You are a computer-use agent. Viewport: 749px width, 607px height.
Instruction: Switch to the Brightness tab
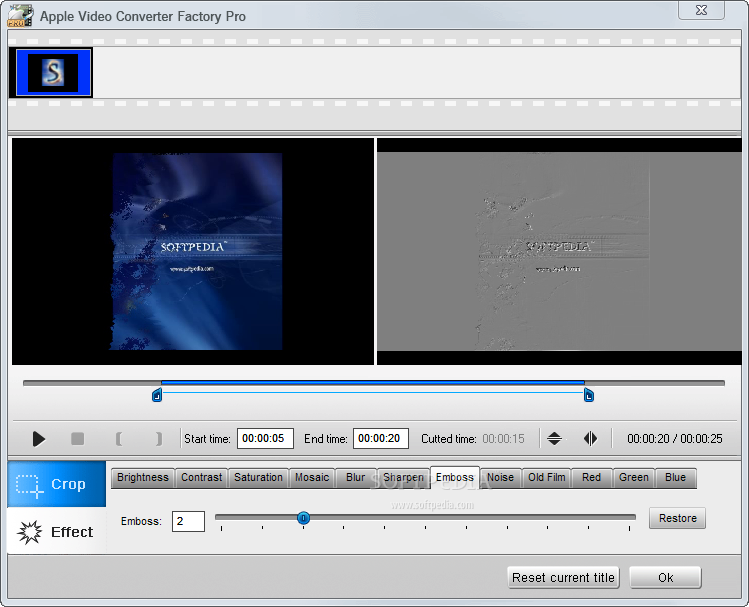[x=143, y=478]
